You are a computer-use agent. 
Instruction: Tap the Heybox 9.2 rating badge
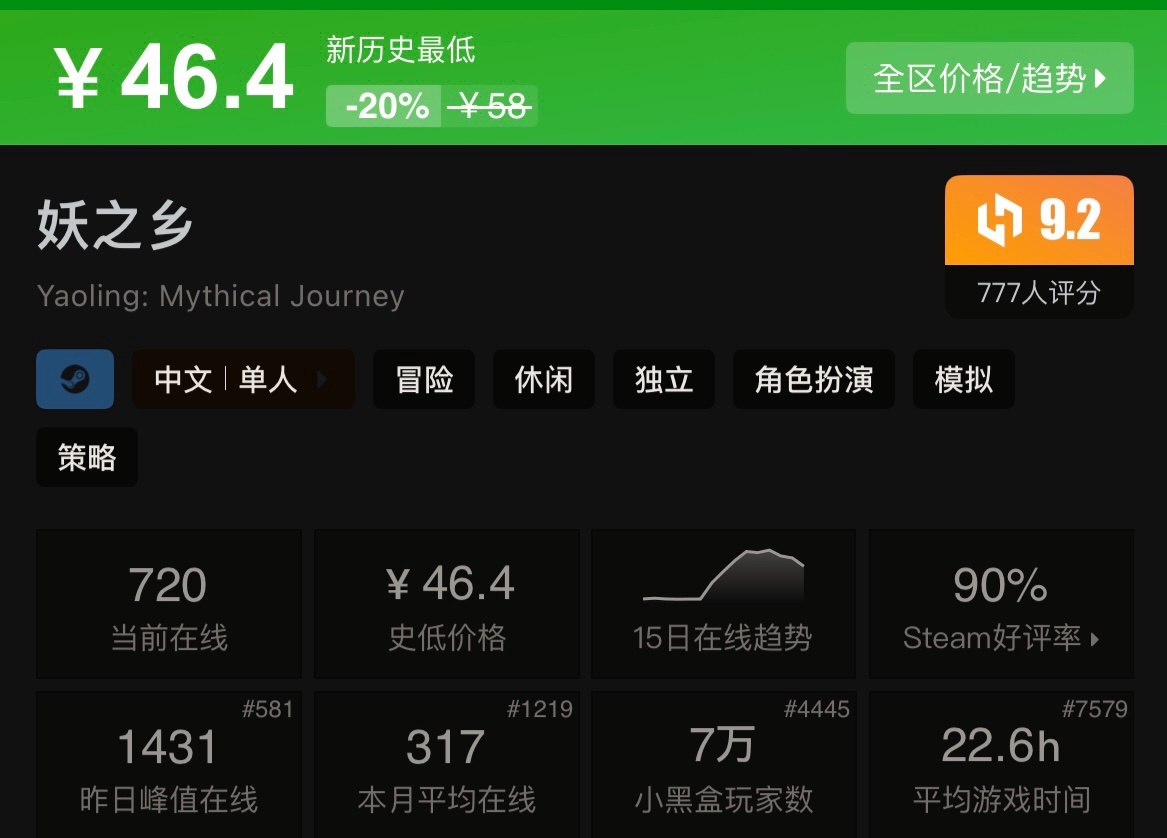[x=1039, y=220]
